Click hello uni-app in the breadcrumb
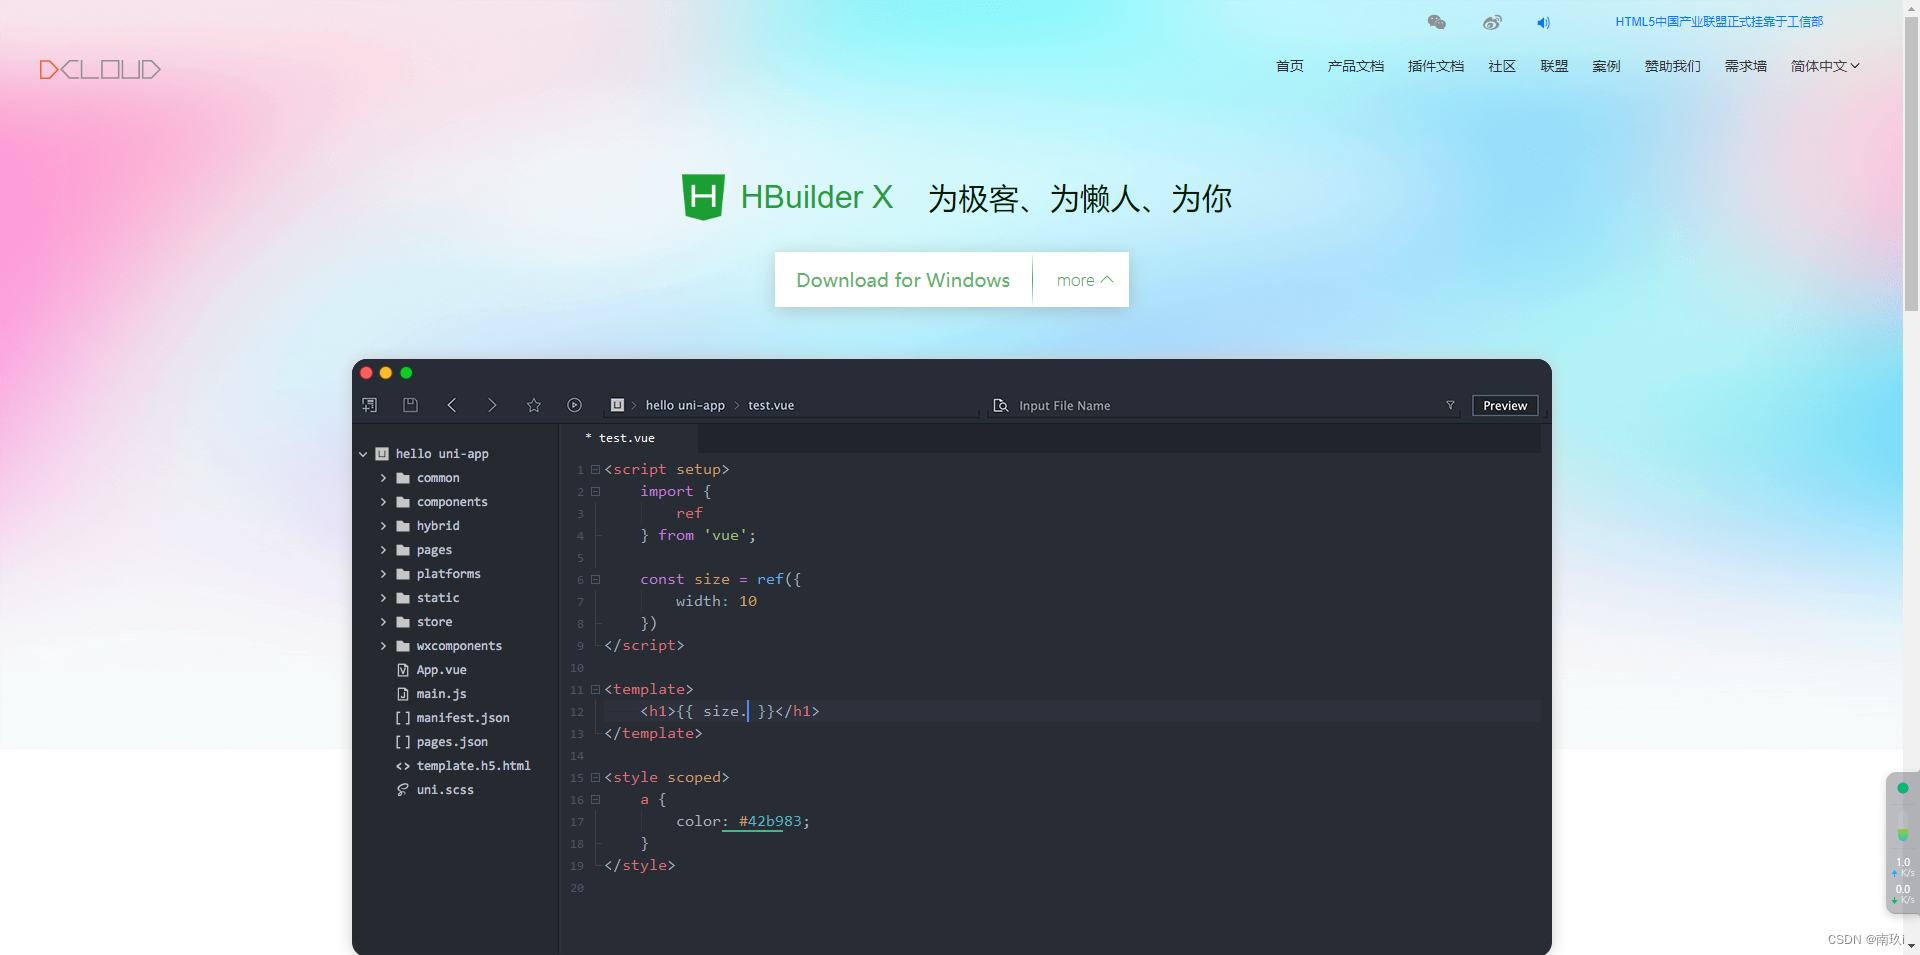 685,405
